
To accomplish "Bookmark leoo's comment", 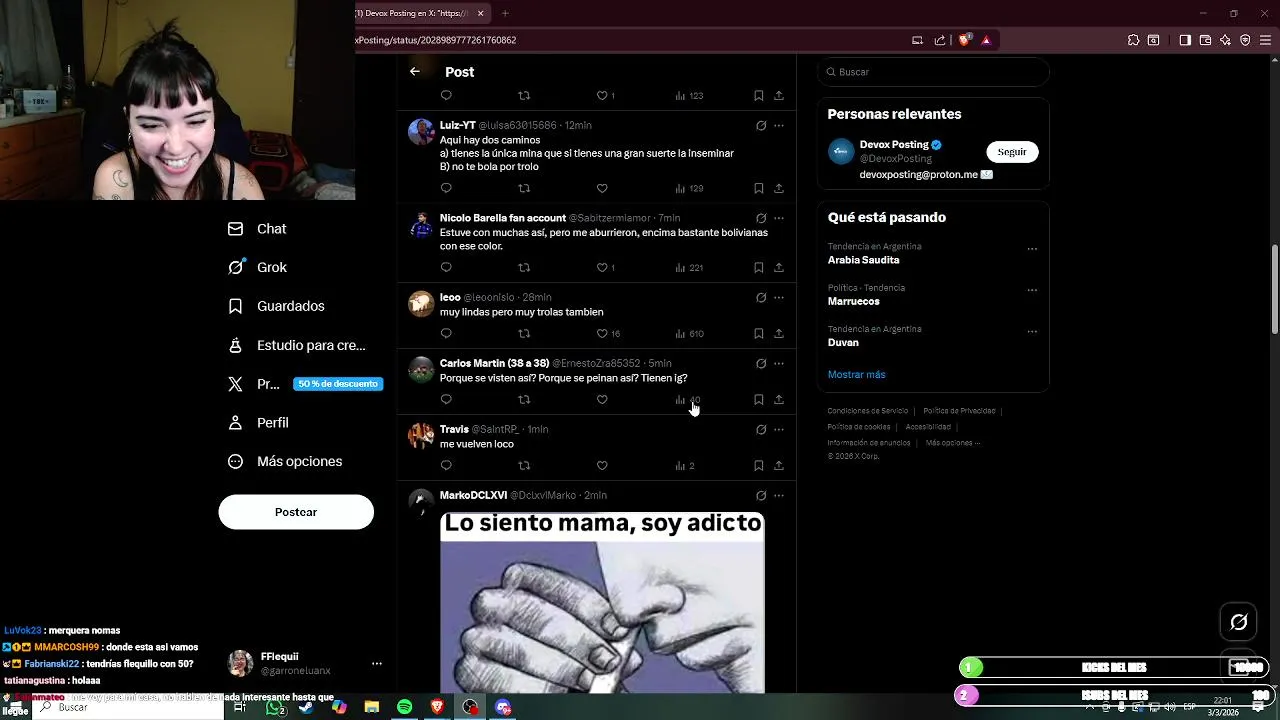I will pyautogui.click(x=758, y=333).
